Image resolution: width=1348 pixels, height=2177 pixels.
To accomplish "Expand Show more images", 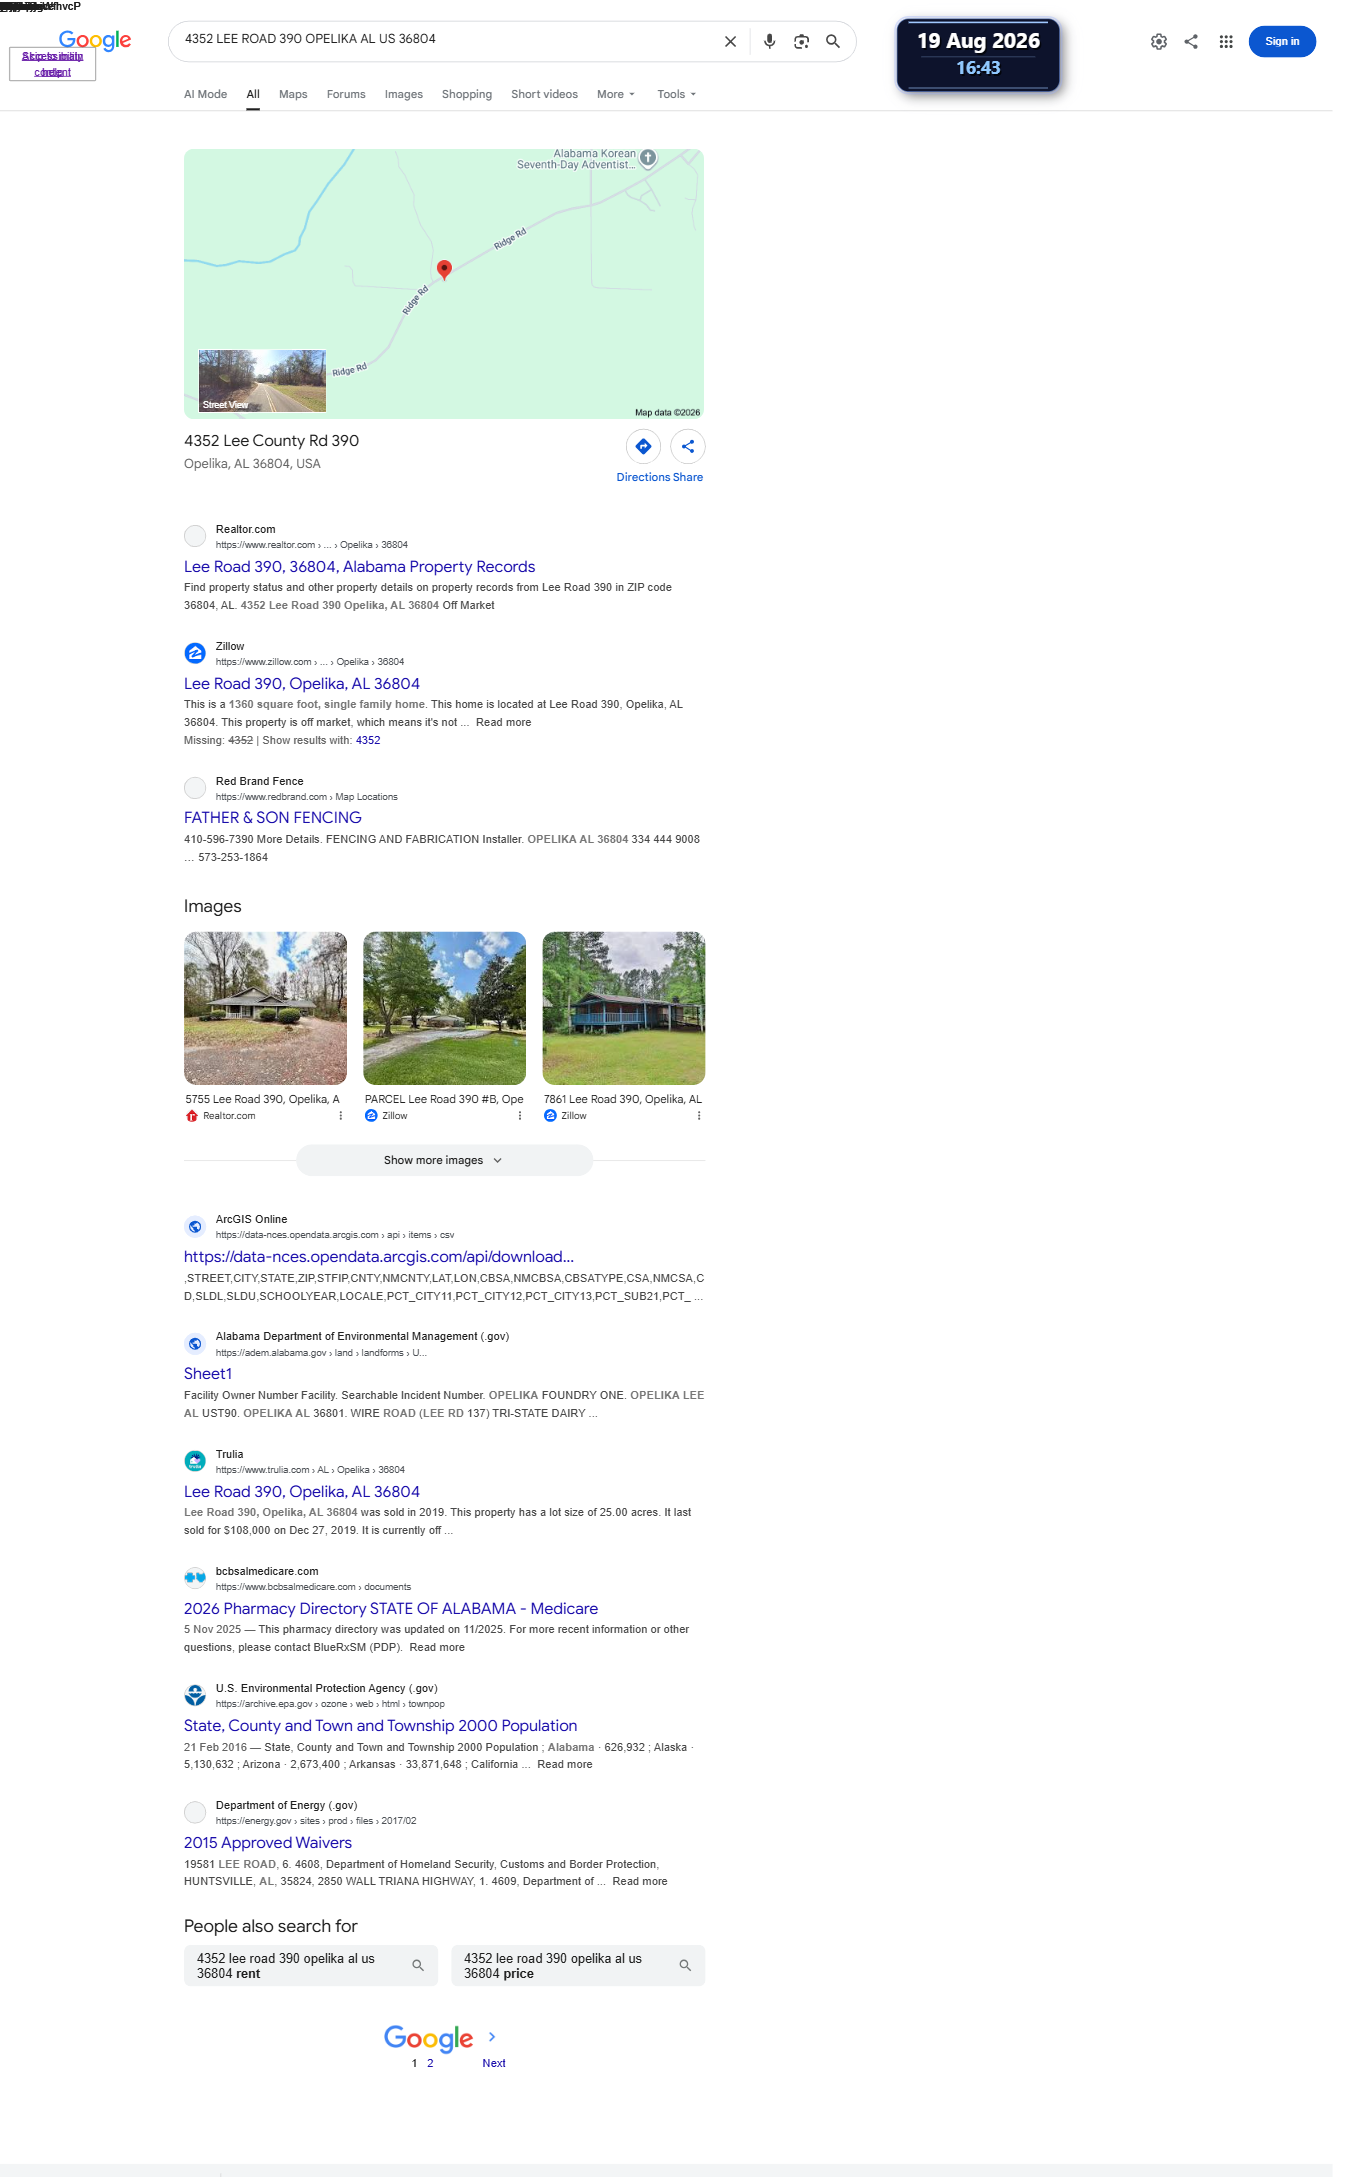I will [444, 1160].
